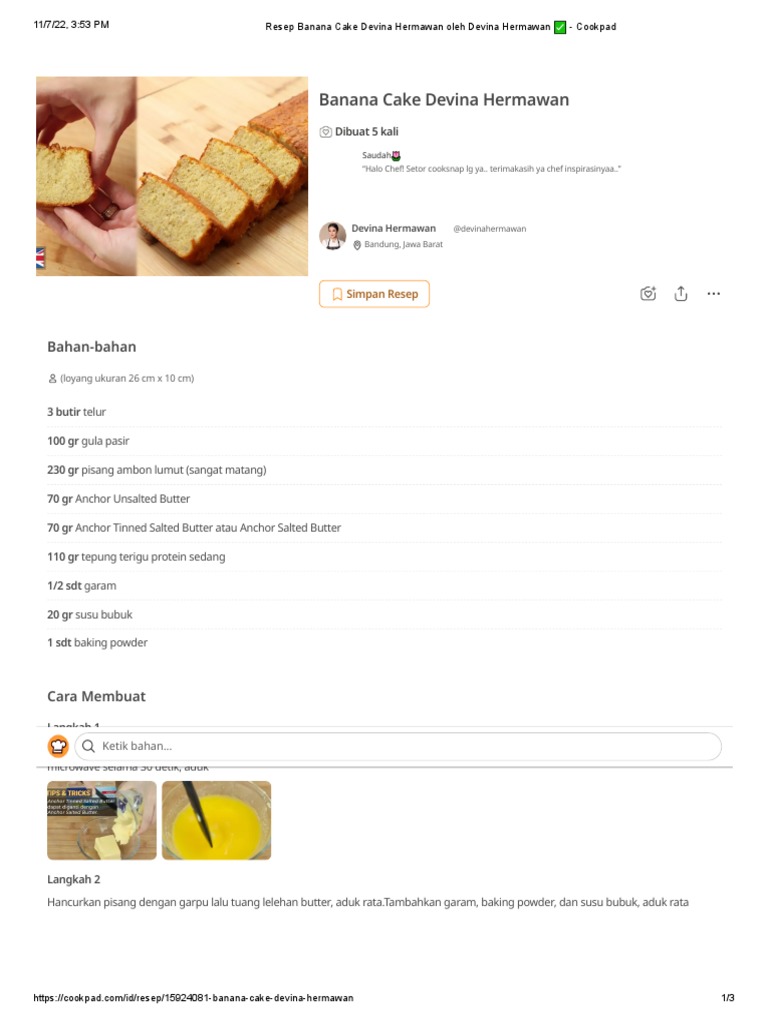The image size is (768, 1024).
Task: Open the three-dot more options menu
Action: [713, 294]
